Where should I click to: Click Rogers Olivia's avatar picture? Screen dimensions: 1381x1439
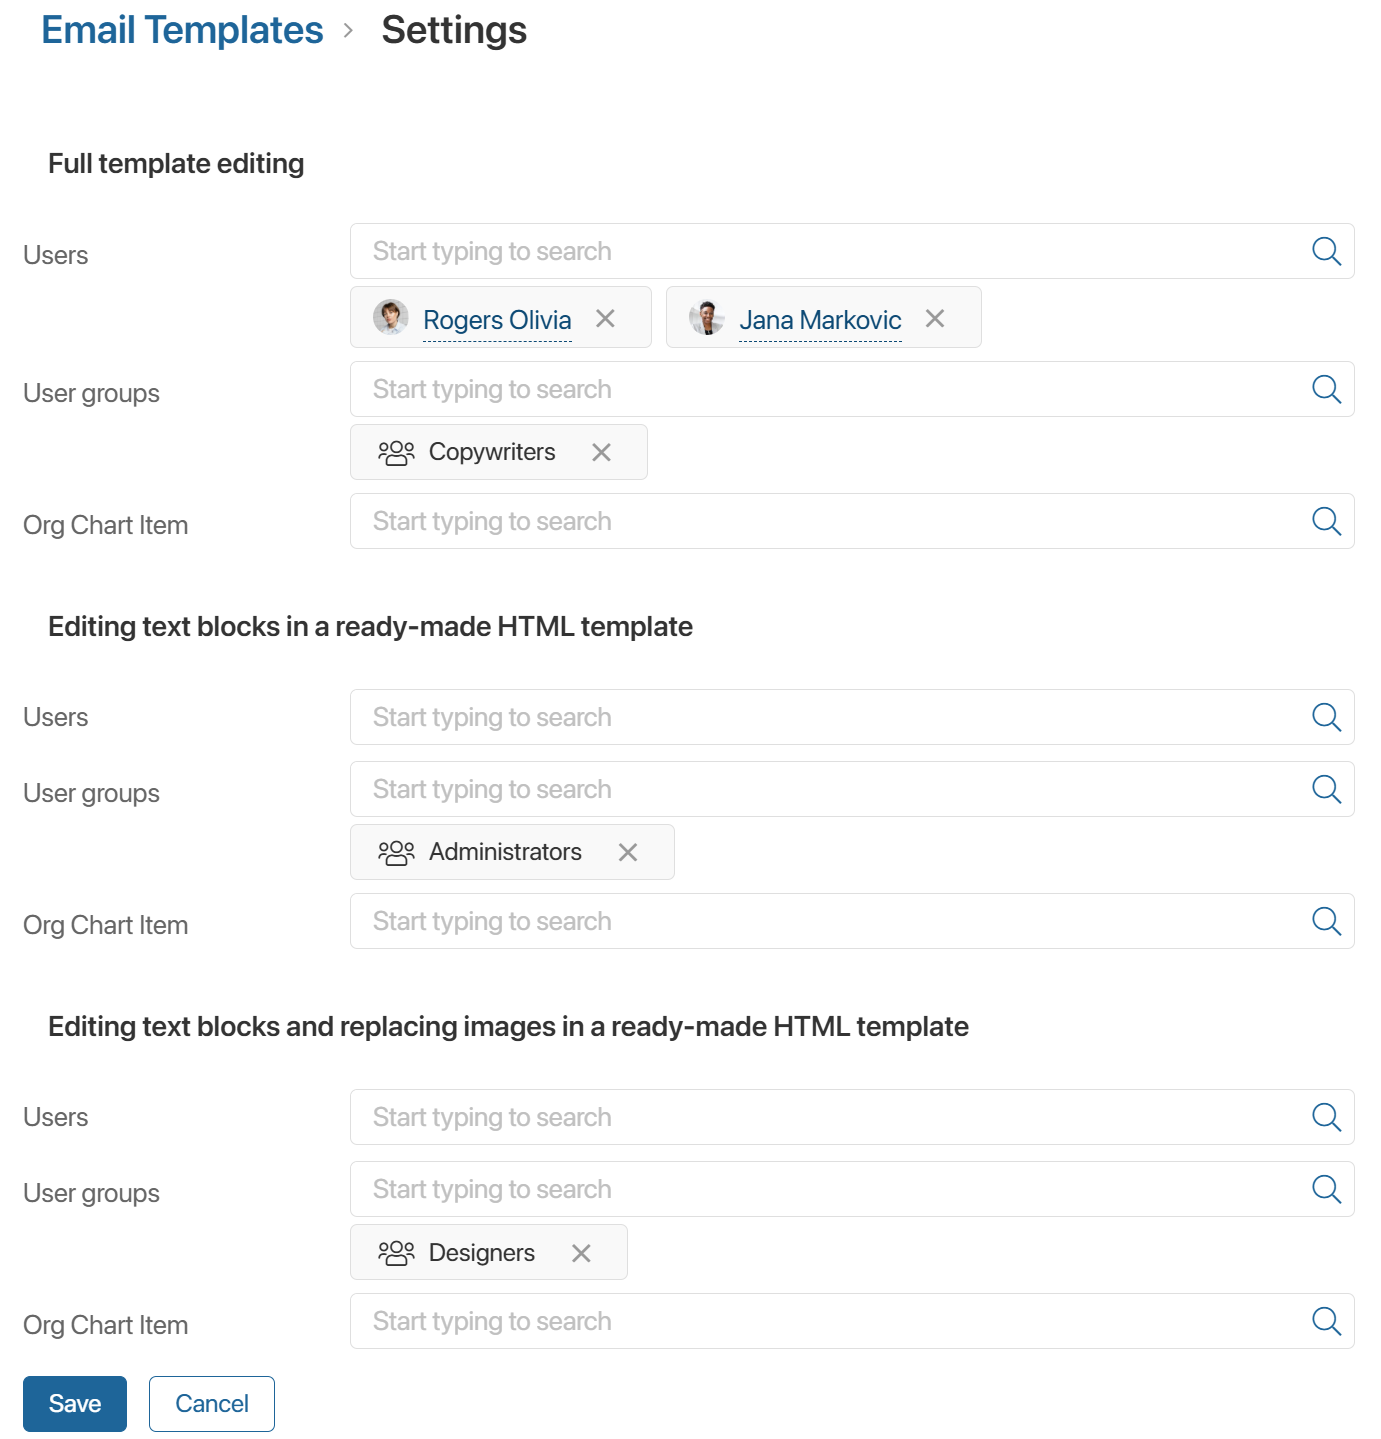tap(390, 317)
